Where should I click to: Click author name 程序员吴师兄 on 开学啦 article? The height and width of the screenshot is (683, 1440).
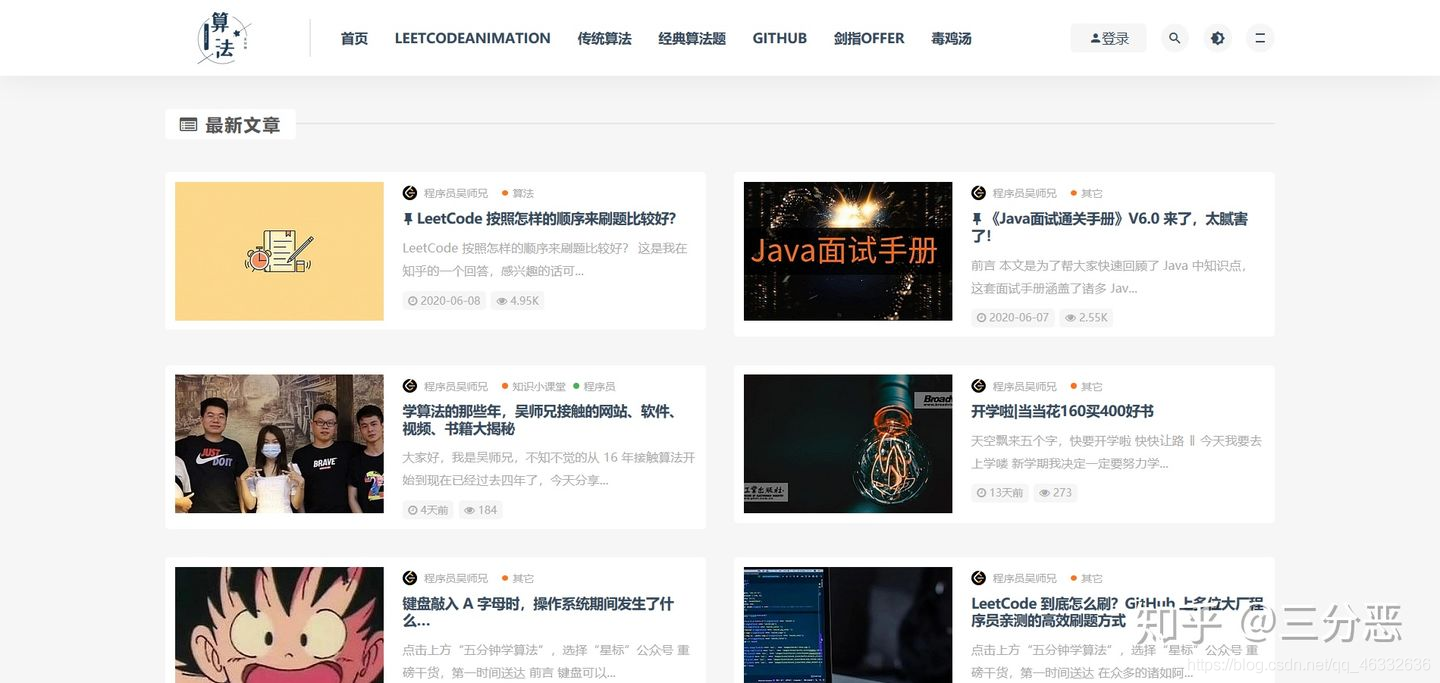[x=1024, y=386]
